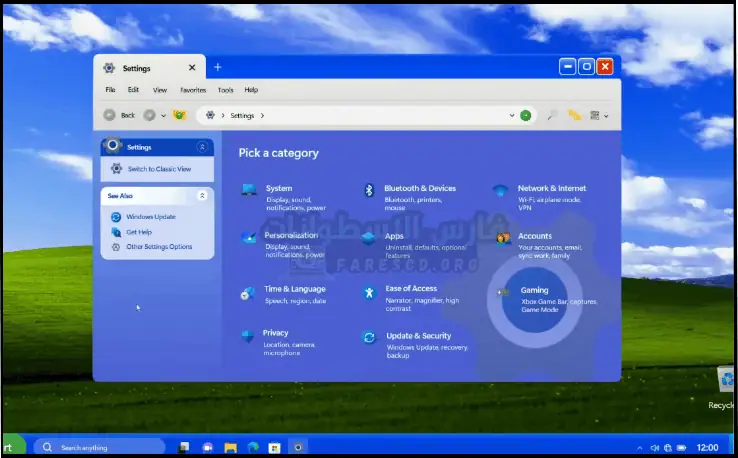Open the System category icon
This screenshot has height=458, width=738.
pyautogui.click(x=249, y=189)
